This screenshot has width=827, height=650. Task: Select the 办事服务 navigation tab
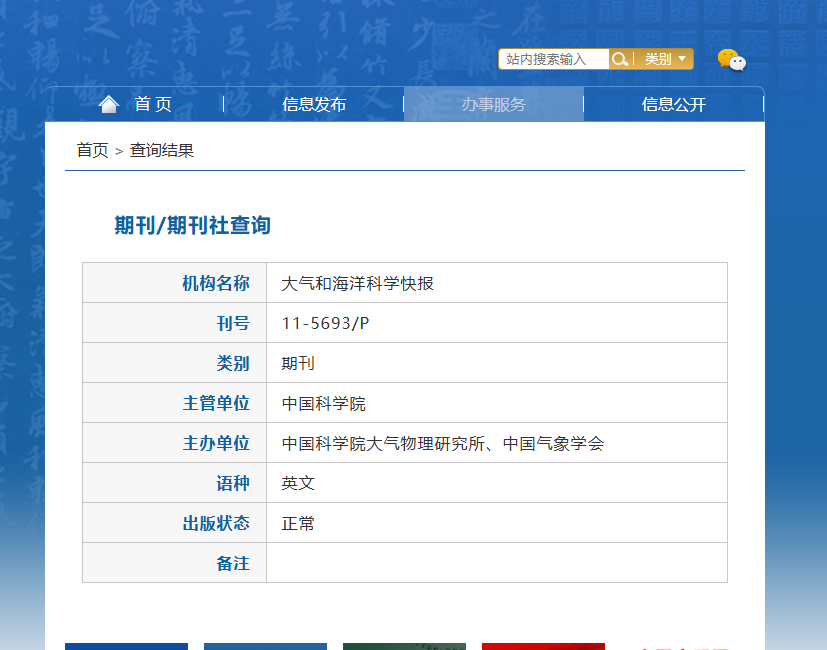(494, 104)
